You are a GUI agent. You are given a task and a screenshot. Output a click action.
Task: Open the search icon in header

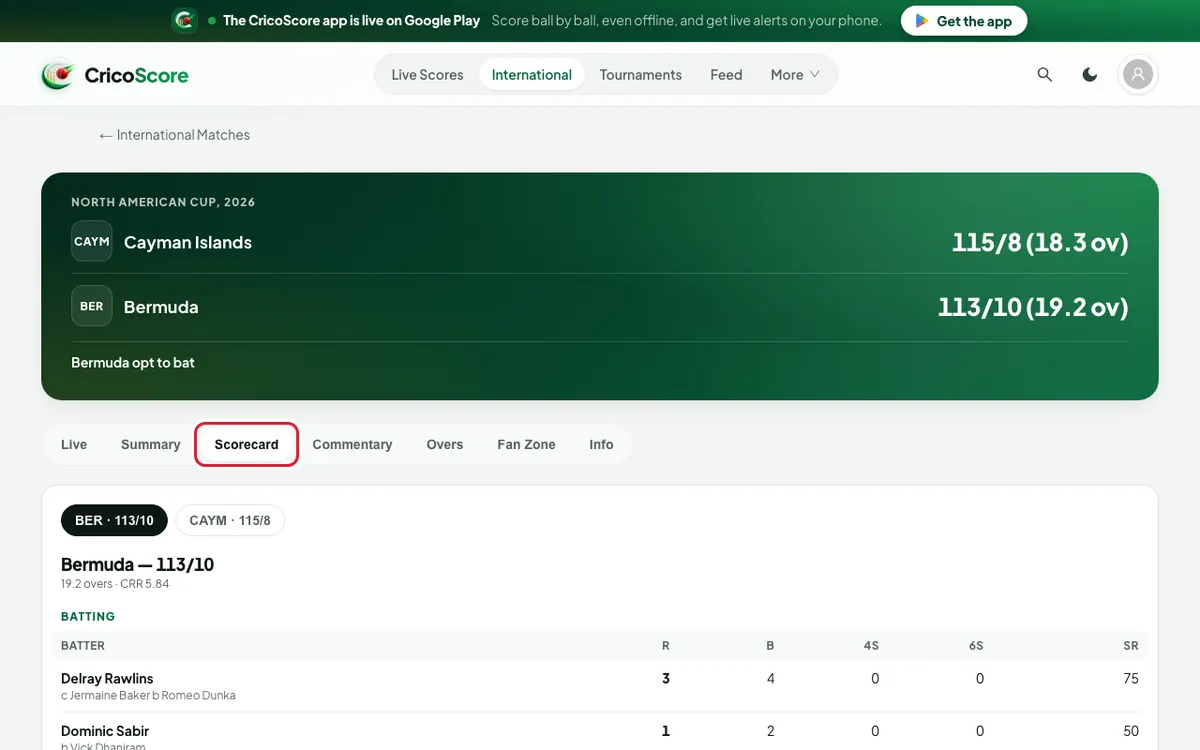click(x=1045, y=75)
